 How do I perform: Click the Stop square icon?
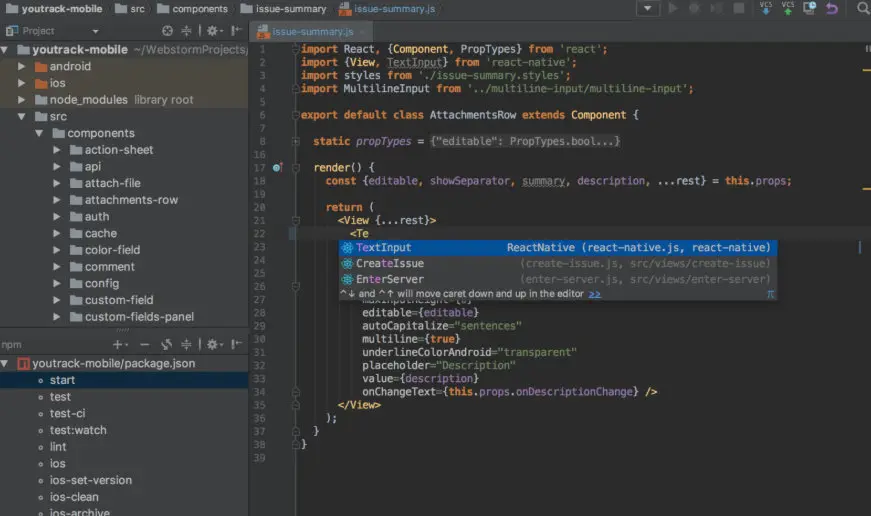[x=739, y=8]
